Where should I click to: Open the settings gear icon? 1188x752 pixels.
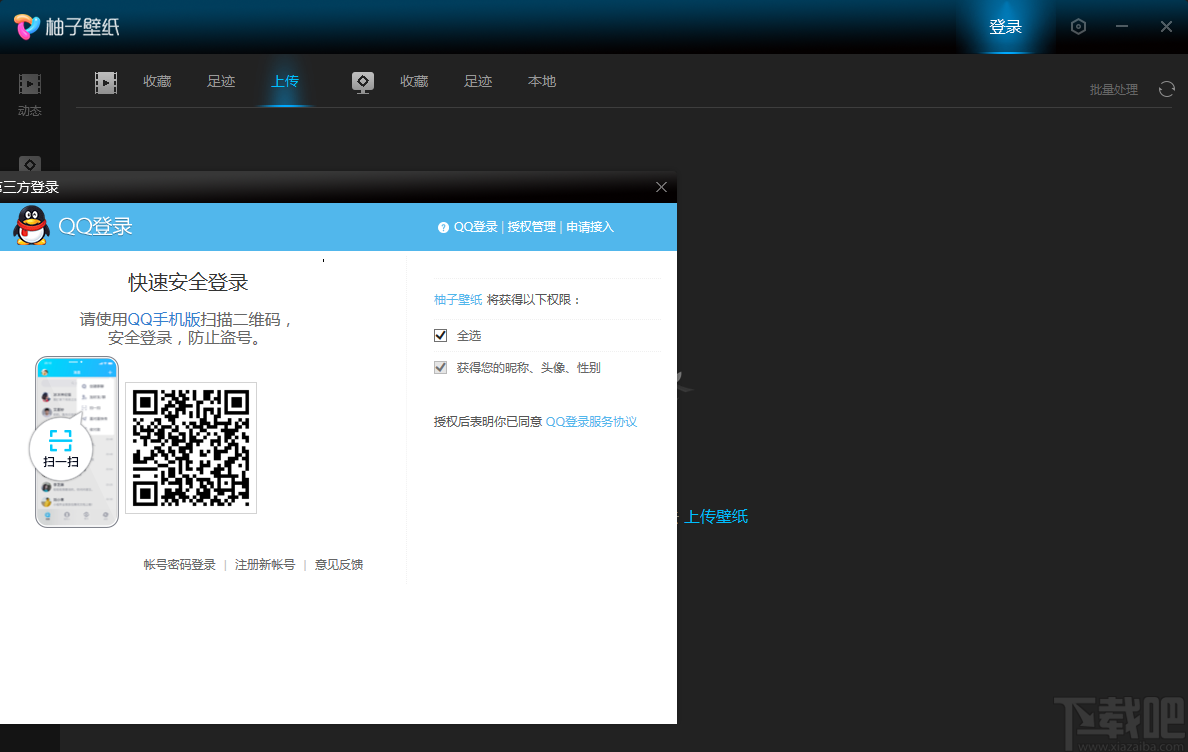tap(1078, 27)
